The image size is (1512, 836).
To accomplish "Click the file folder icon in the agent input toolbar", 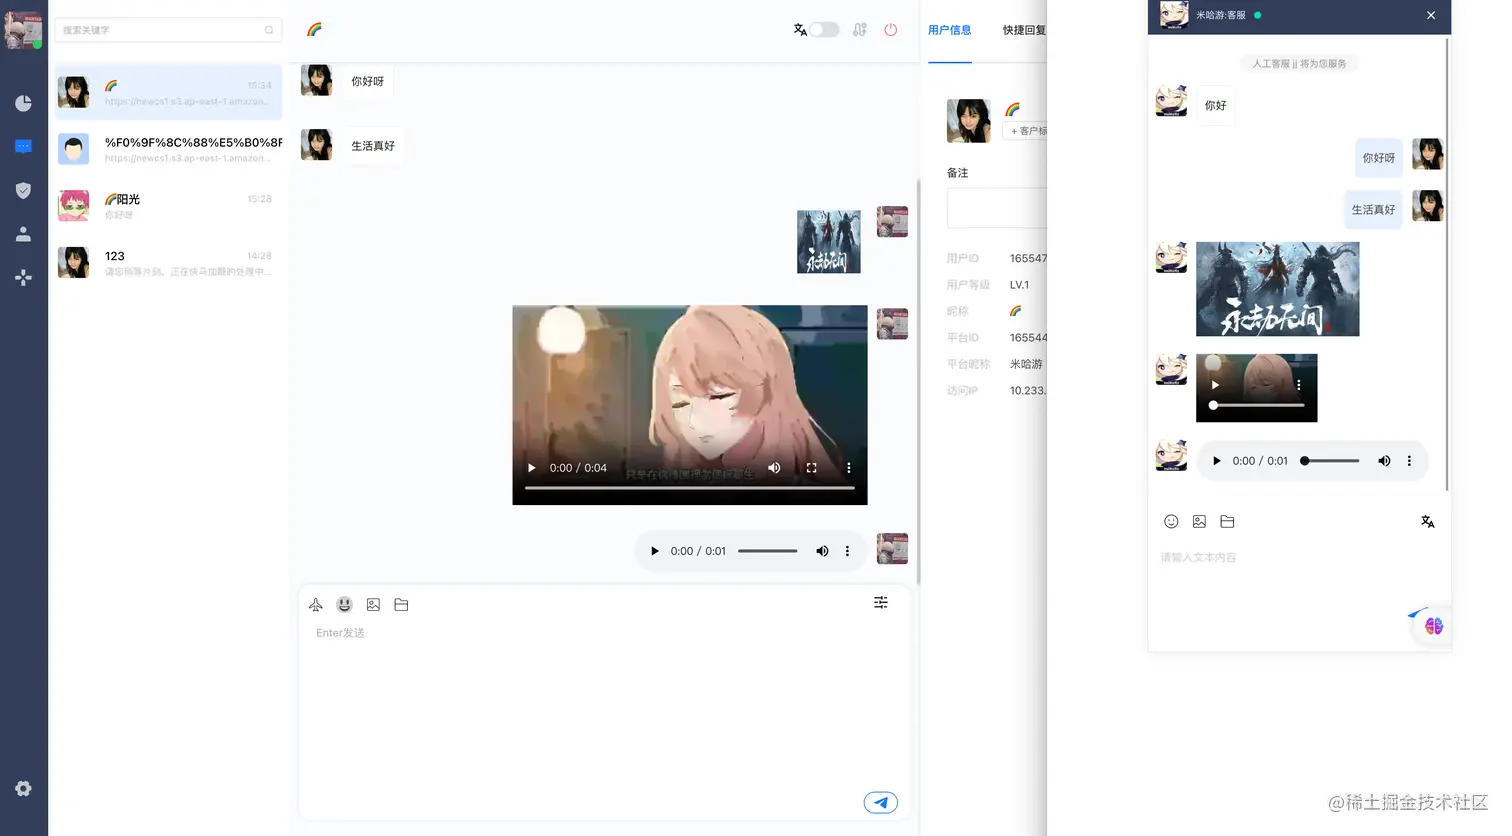I will [x=401, y=605].
